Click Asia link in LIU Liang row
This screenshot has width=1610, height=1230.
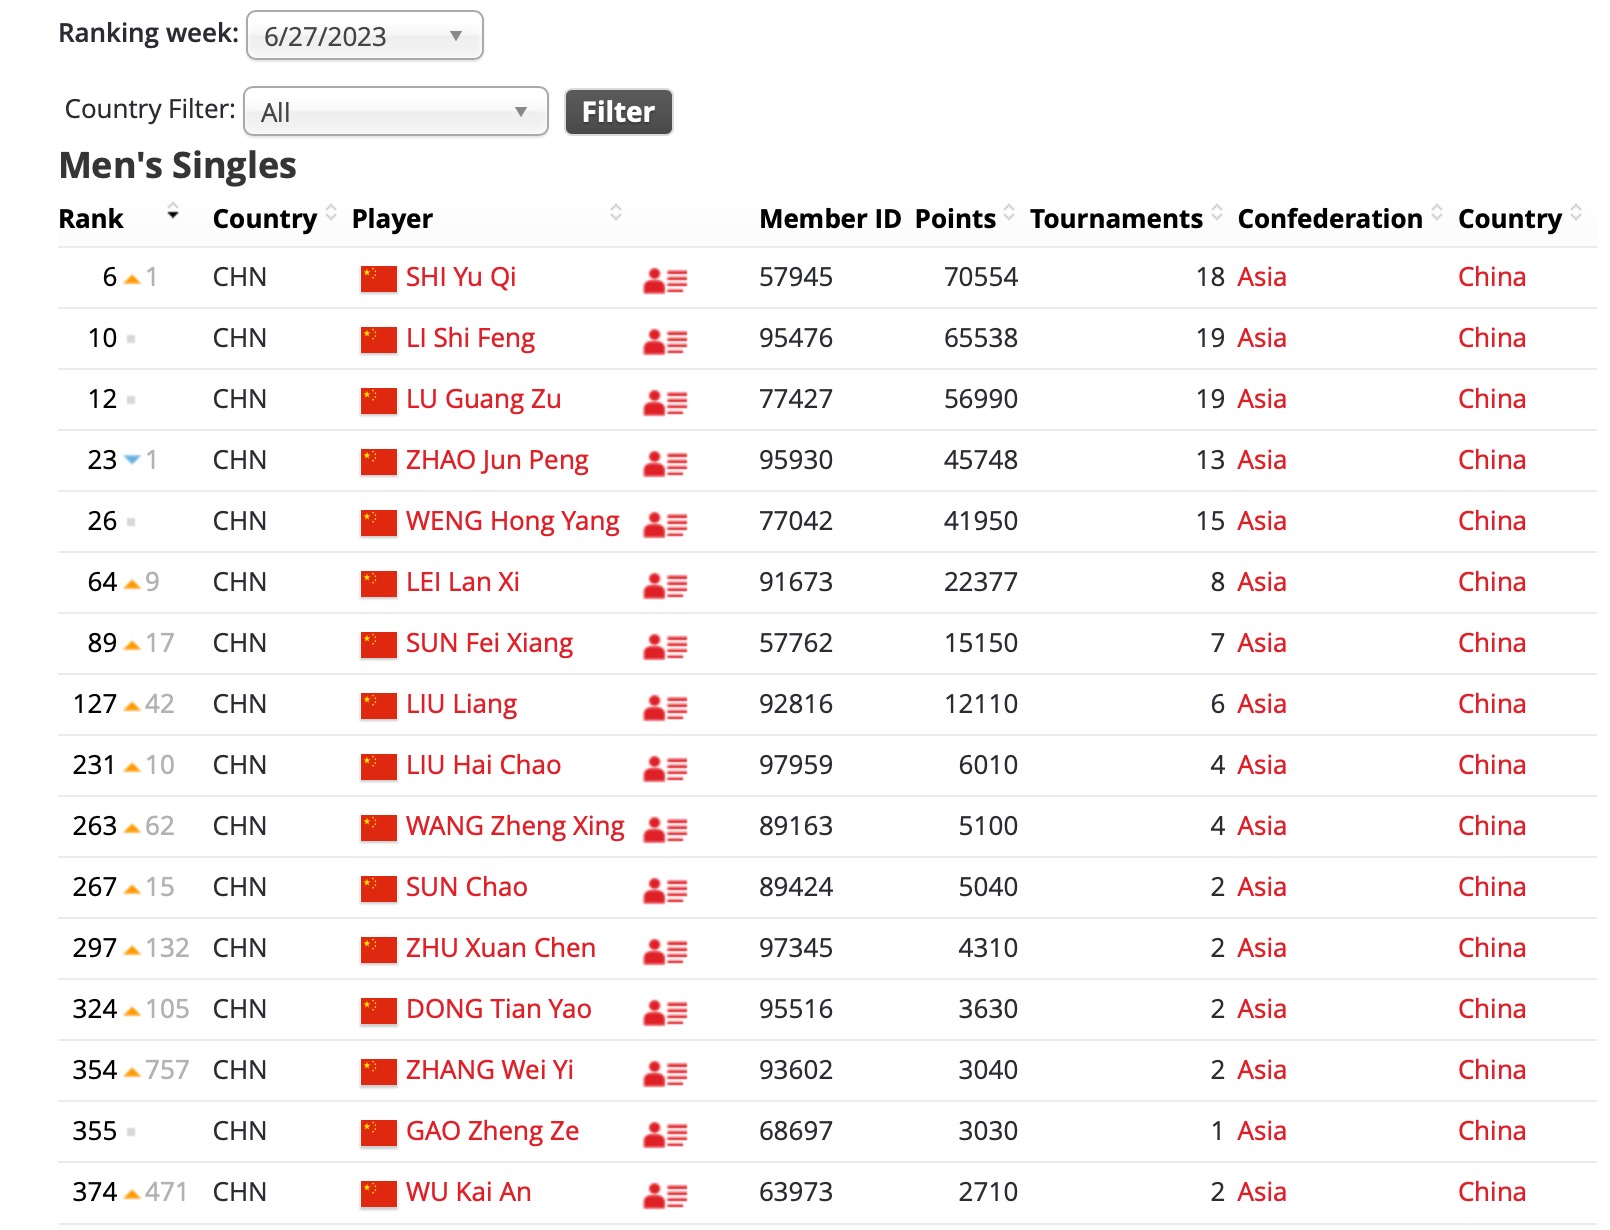[x=1262, y=704]
